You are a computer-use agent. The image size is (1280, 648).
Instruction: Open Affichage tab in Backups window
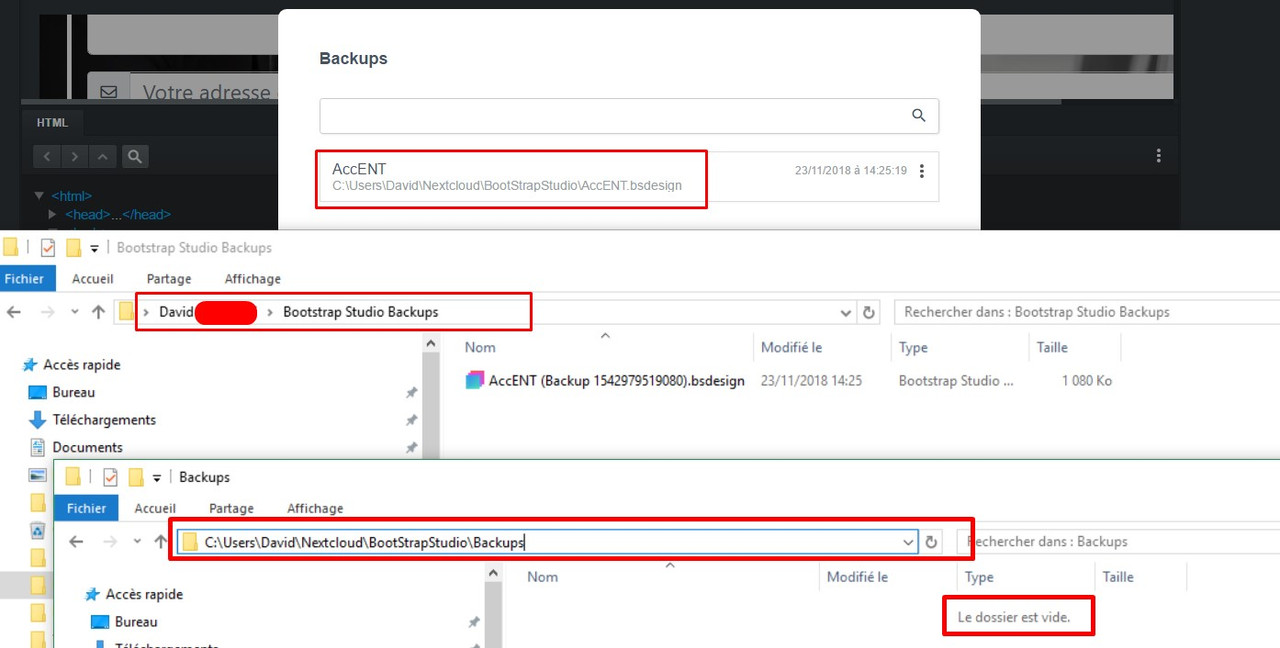point(315,508)
